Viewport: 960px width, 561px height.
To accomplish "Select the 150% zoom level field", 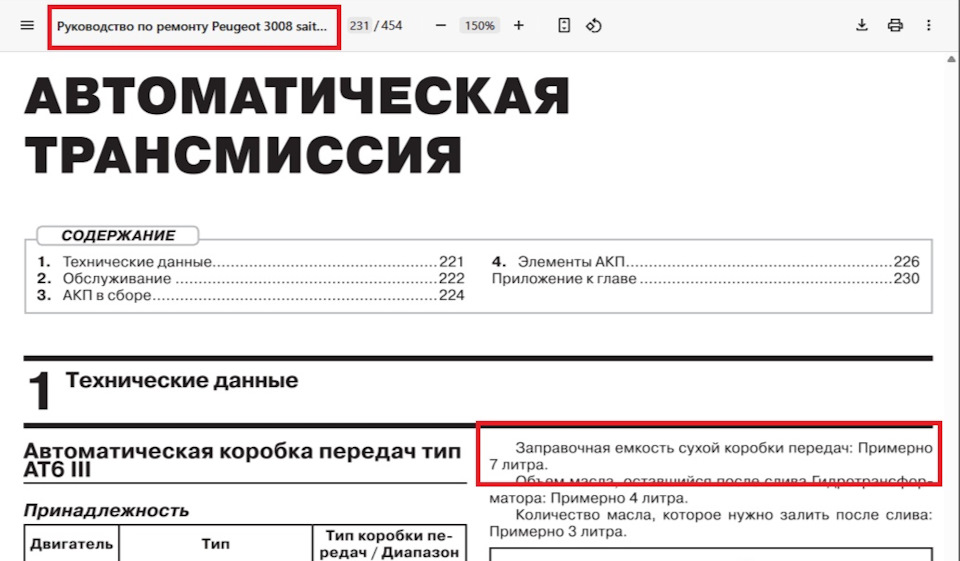I will click(x=479, y=26).
